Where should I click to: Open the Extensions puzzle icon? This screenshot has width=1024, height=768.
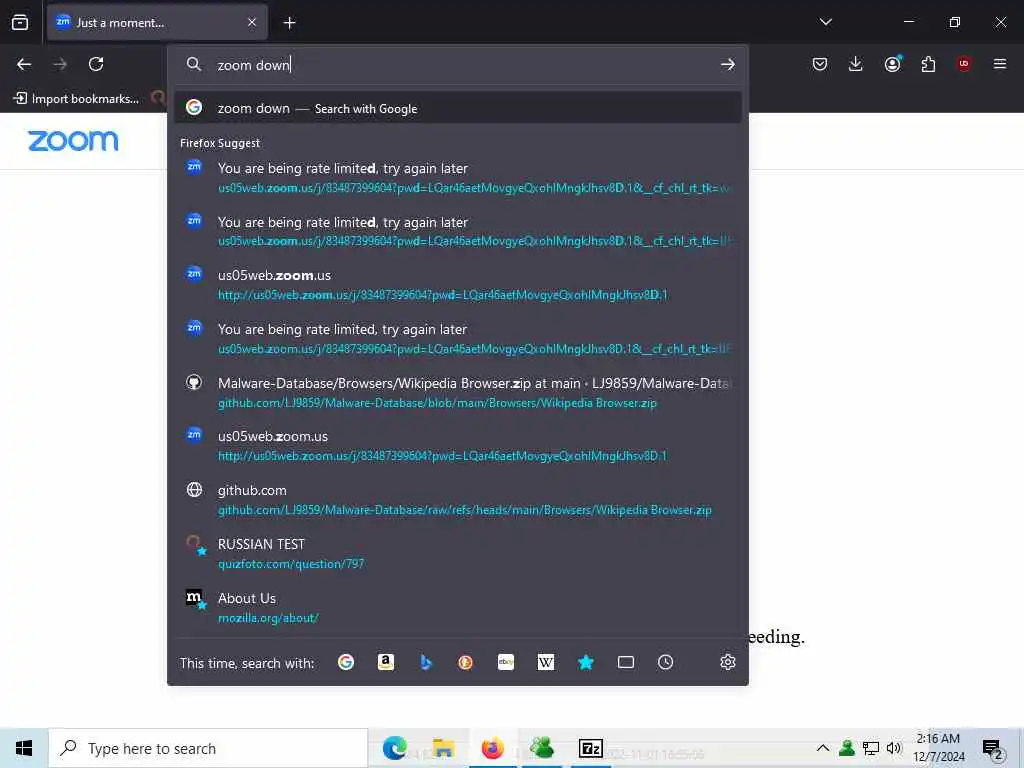coord(928,64)
